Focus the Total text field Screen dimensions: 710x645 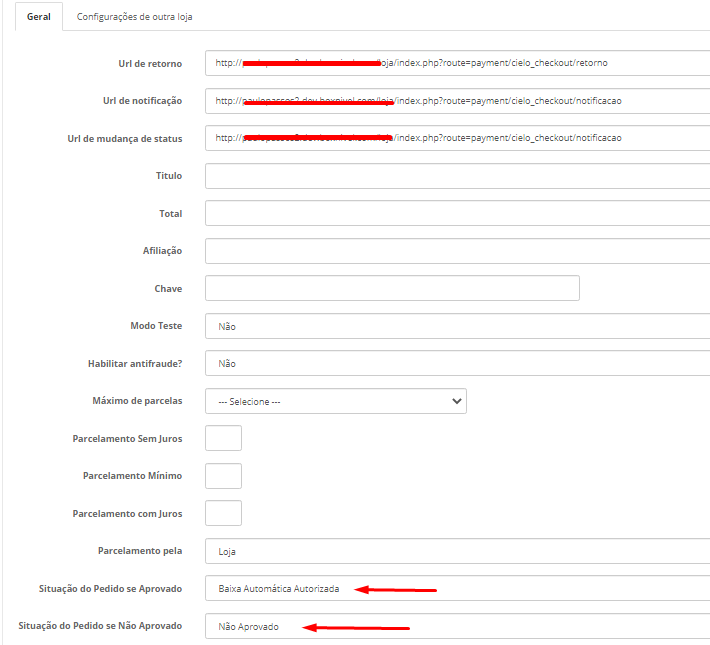(x=456, y=213)
